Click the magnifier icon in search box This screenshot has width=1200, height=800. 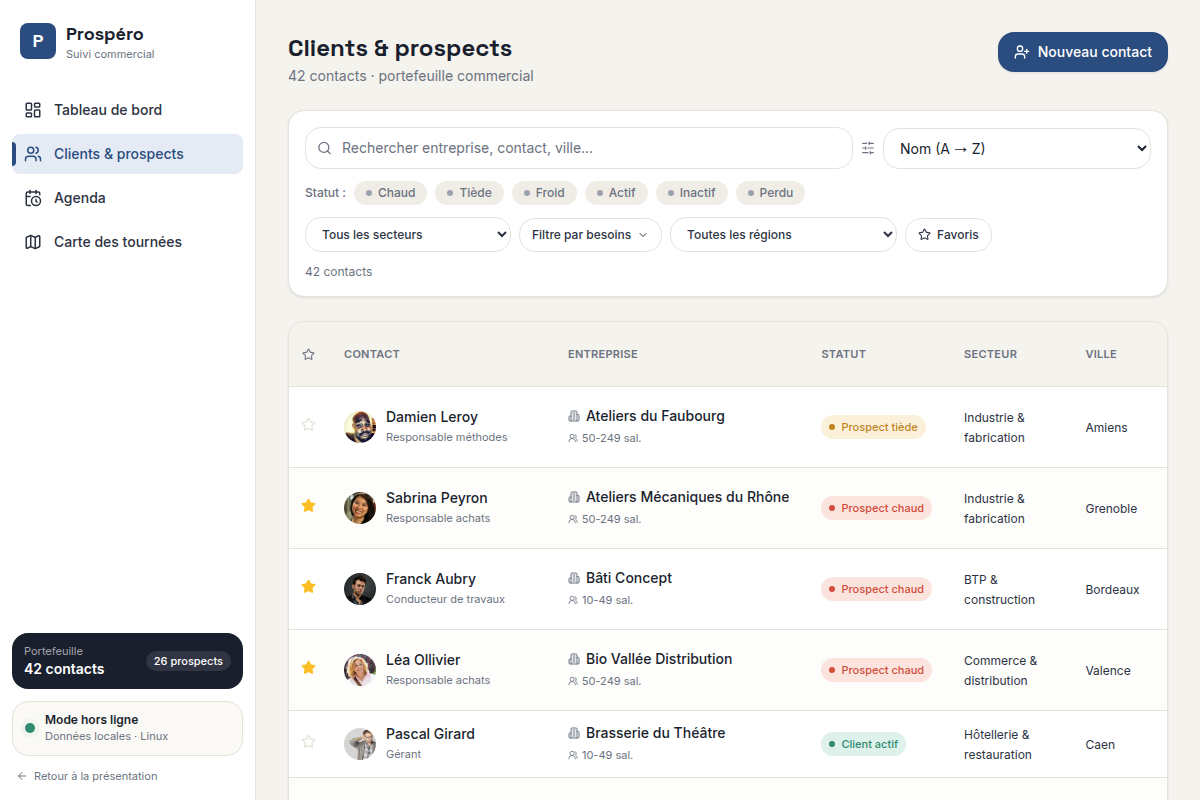324,148
